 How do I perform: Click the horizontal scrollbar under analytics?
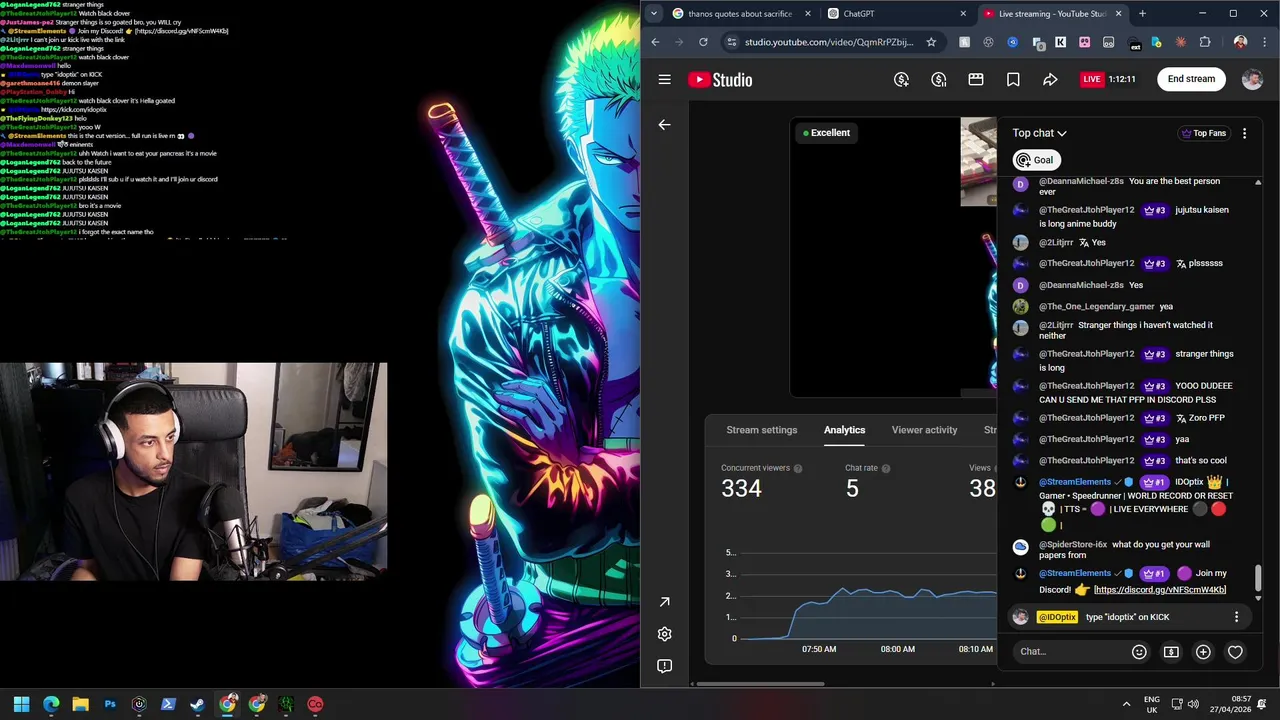click(x=760, y=684)
